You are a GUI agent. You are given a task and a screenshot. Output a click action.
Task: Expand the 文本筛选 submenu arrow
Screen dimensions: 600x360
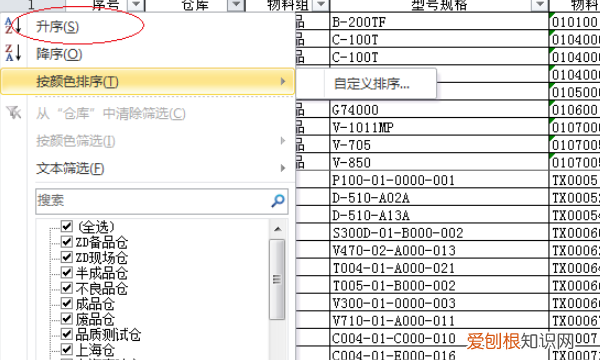[283, 168]
